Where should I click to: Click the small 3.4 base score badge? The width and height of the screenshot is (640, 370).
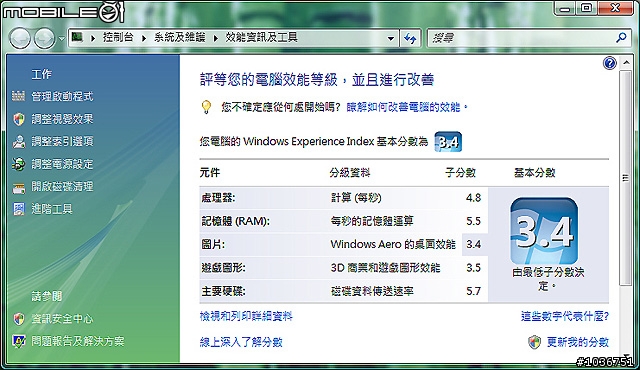point(448,142)
